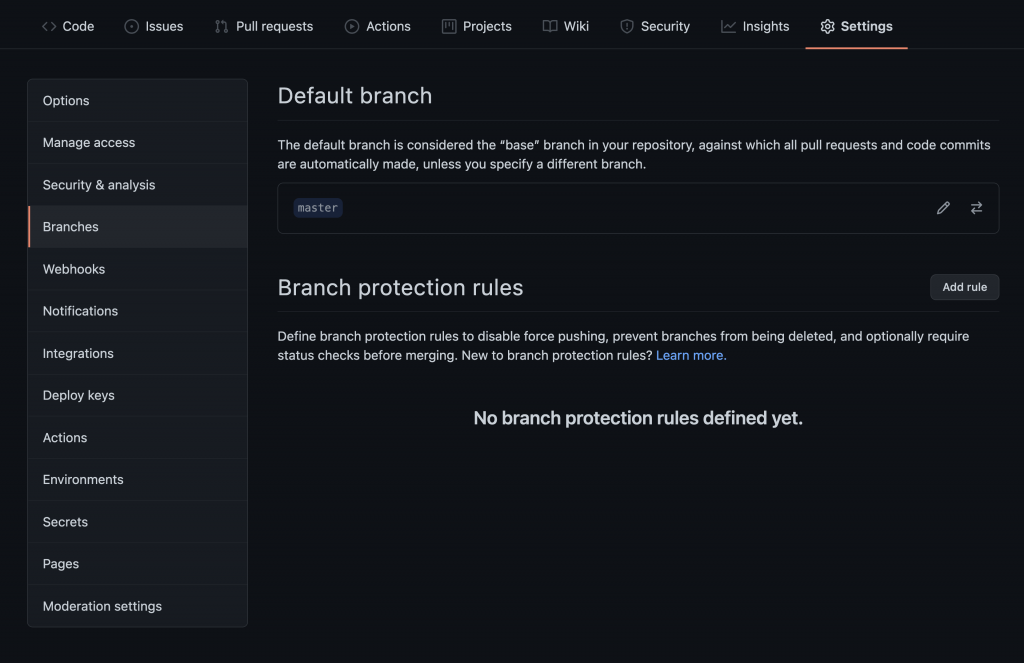
Task: Follow the Learn more link
Action: 691,355
